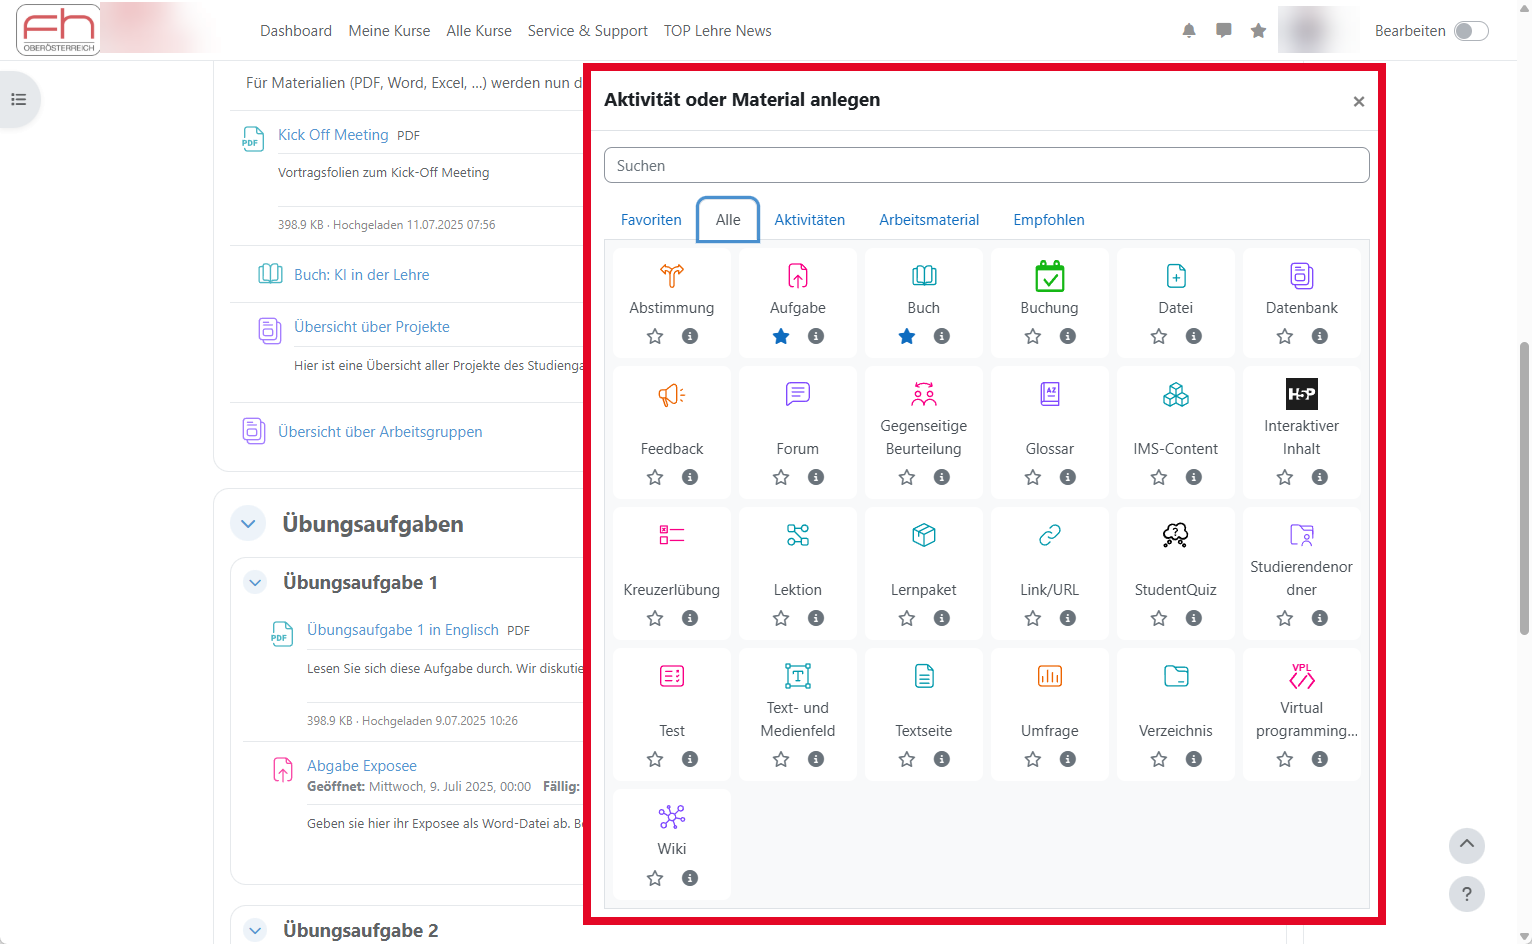Viewport: 1532px width, 944px height.
Task: Toggle the Bearbeiten edit mode switch
Action: tap(1471, 31)
